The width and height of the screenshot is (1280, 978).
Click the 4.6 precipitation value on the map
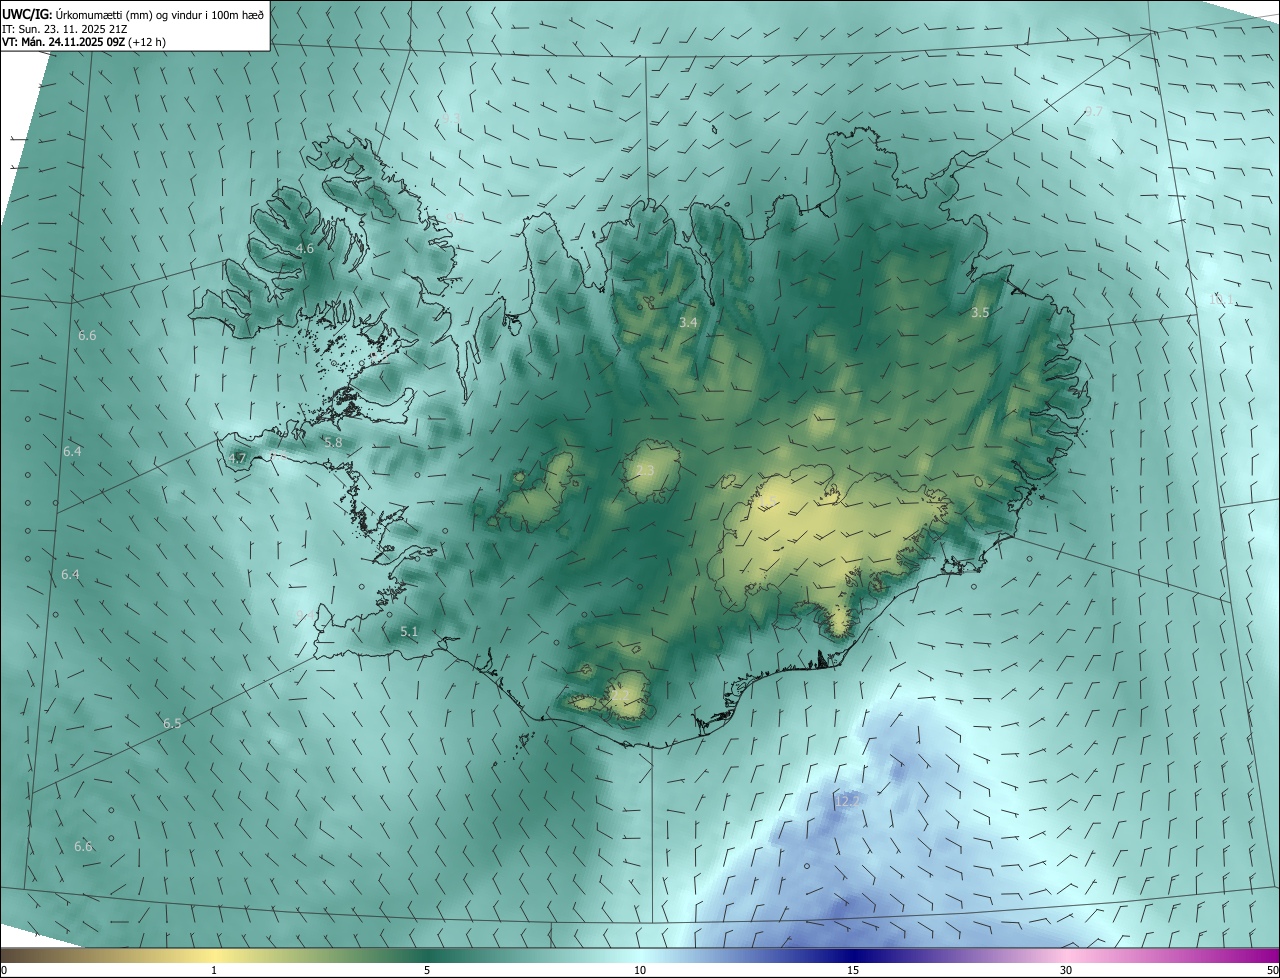tap(305, 248)
